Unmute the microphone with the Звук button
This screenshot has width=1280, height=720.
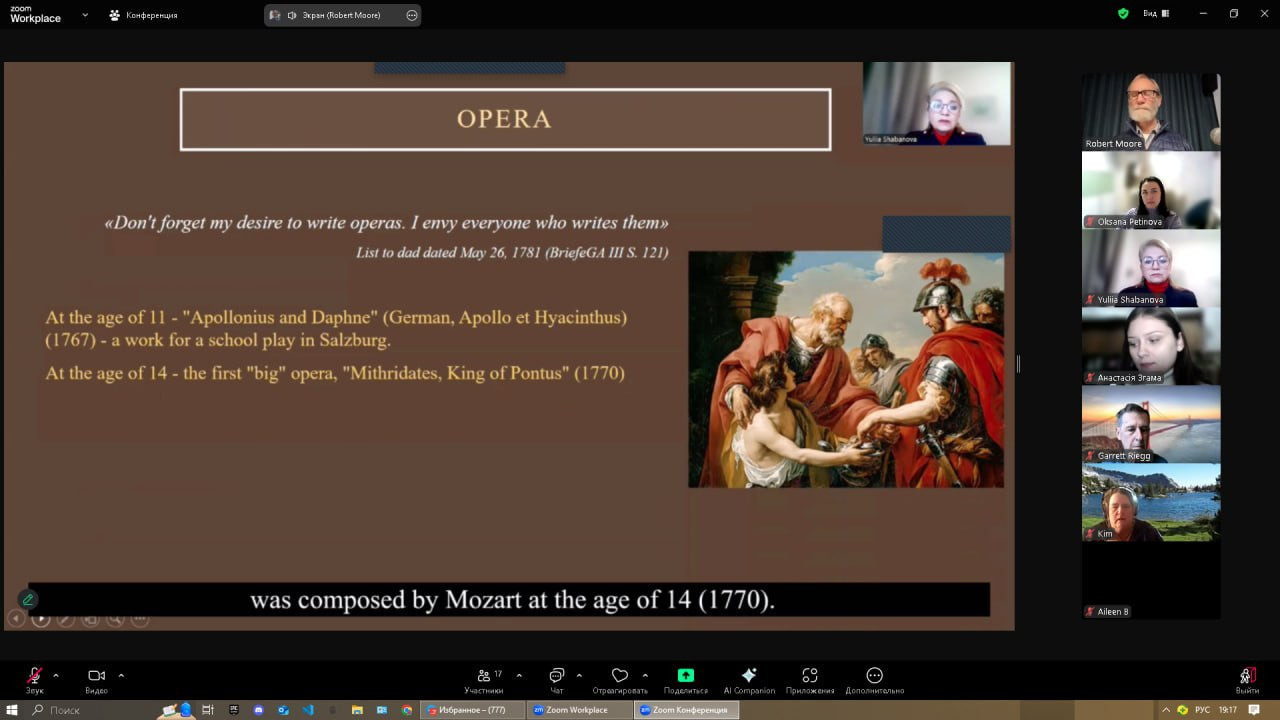[35, 680]
